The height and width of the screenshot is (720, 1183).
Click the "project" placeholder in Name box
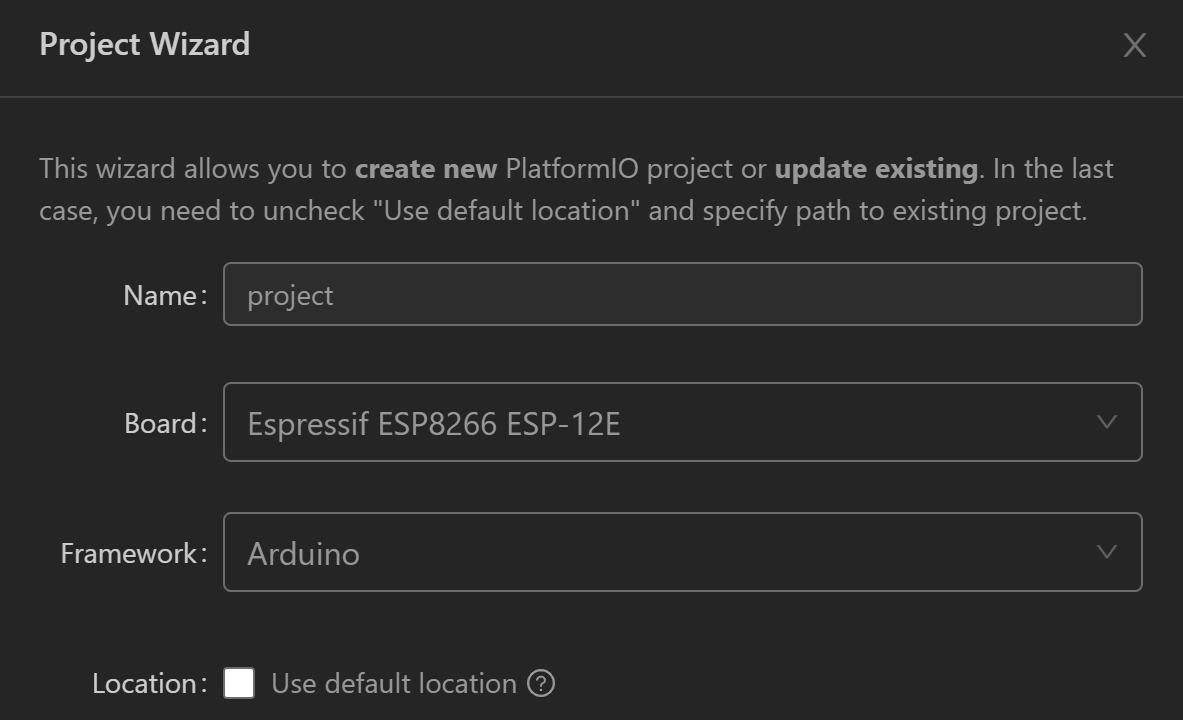point(290,296)
